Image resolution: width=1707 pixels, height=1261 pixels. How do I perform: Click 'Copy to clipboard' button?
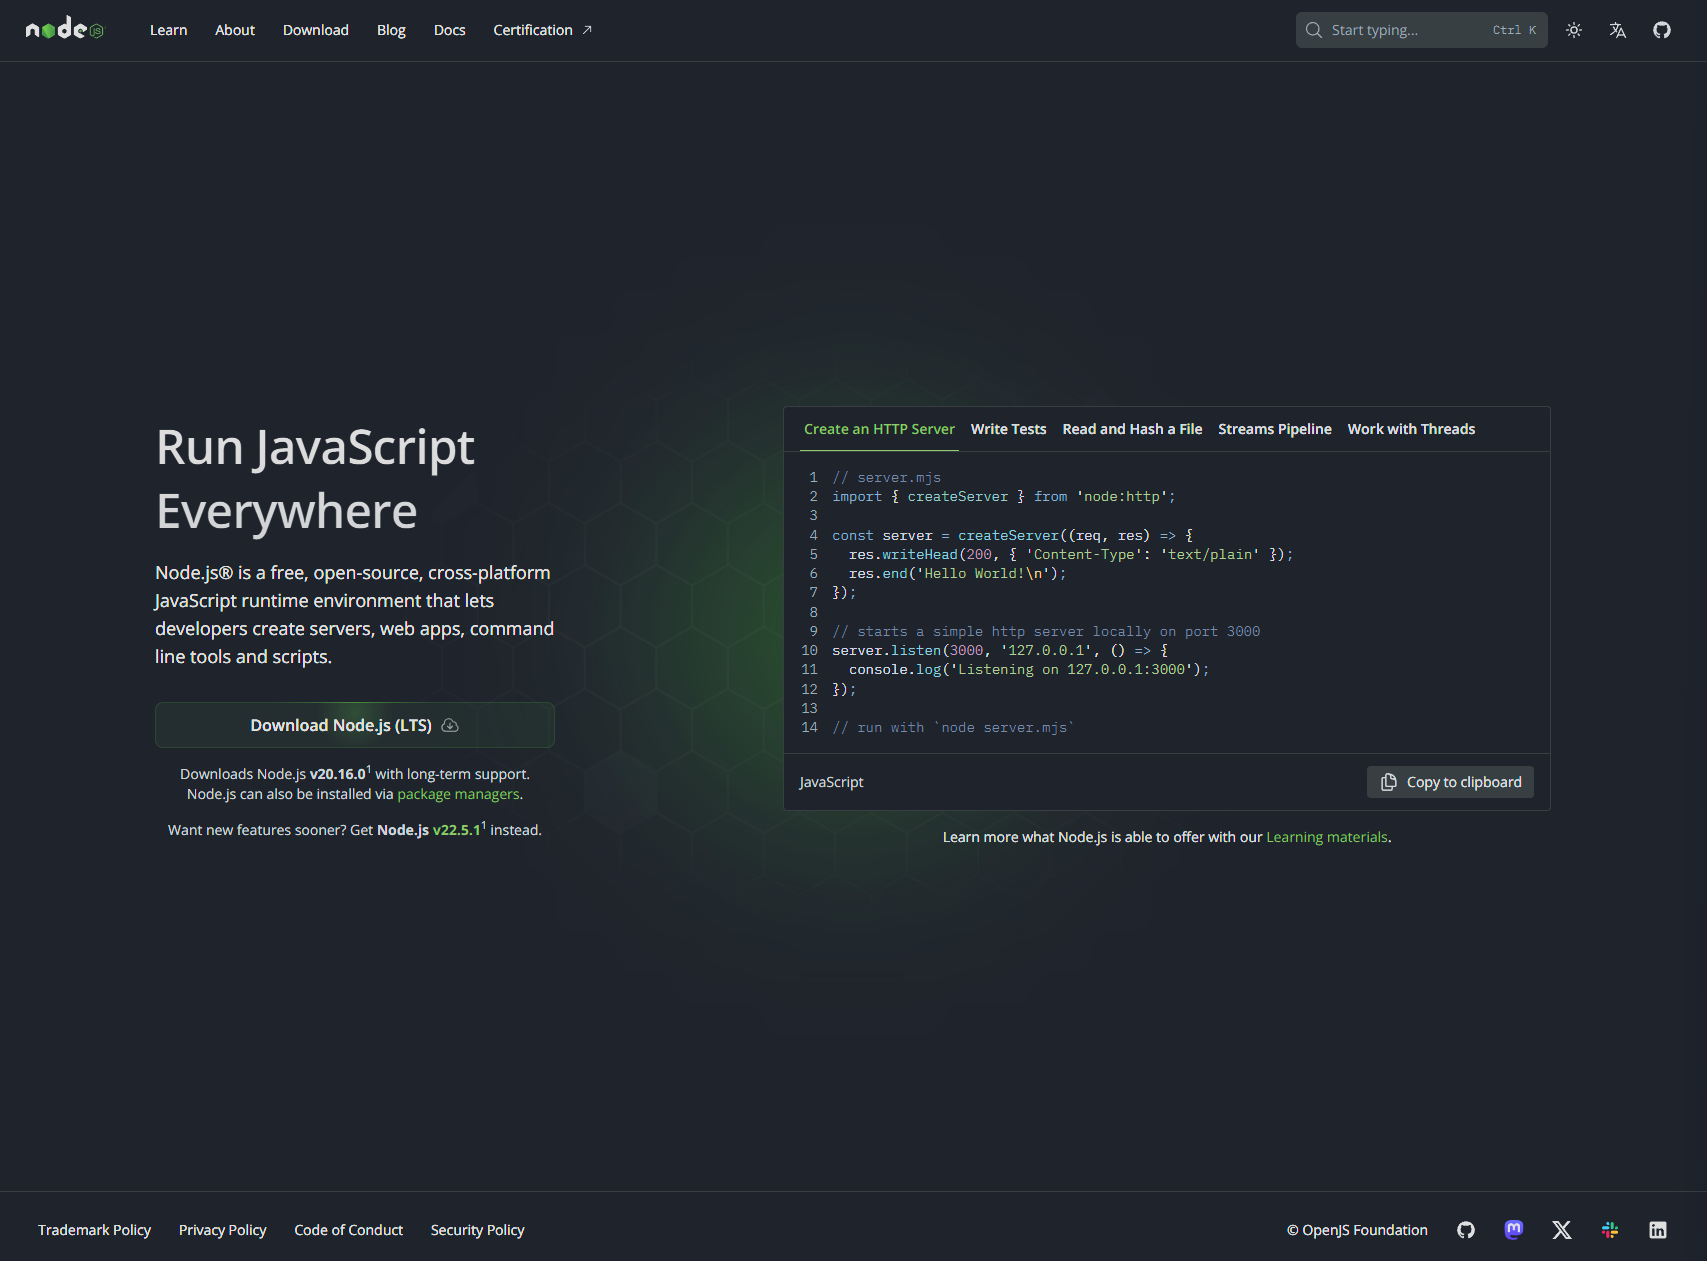coord(1450,782)
